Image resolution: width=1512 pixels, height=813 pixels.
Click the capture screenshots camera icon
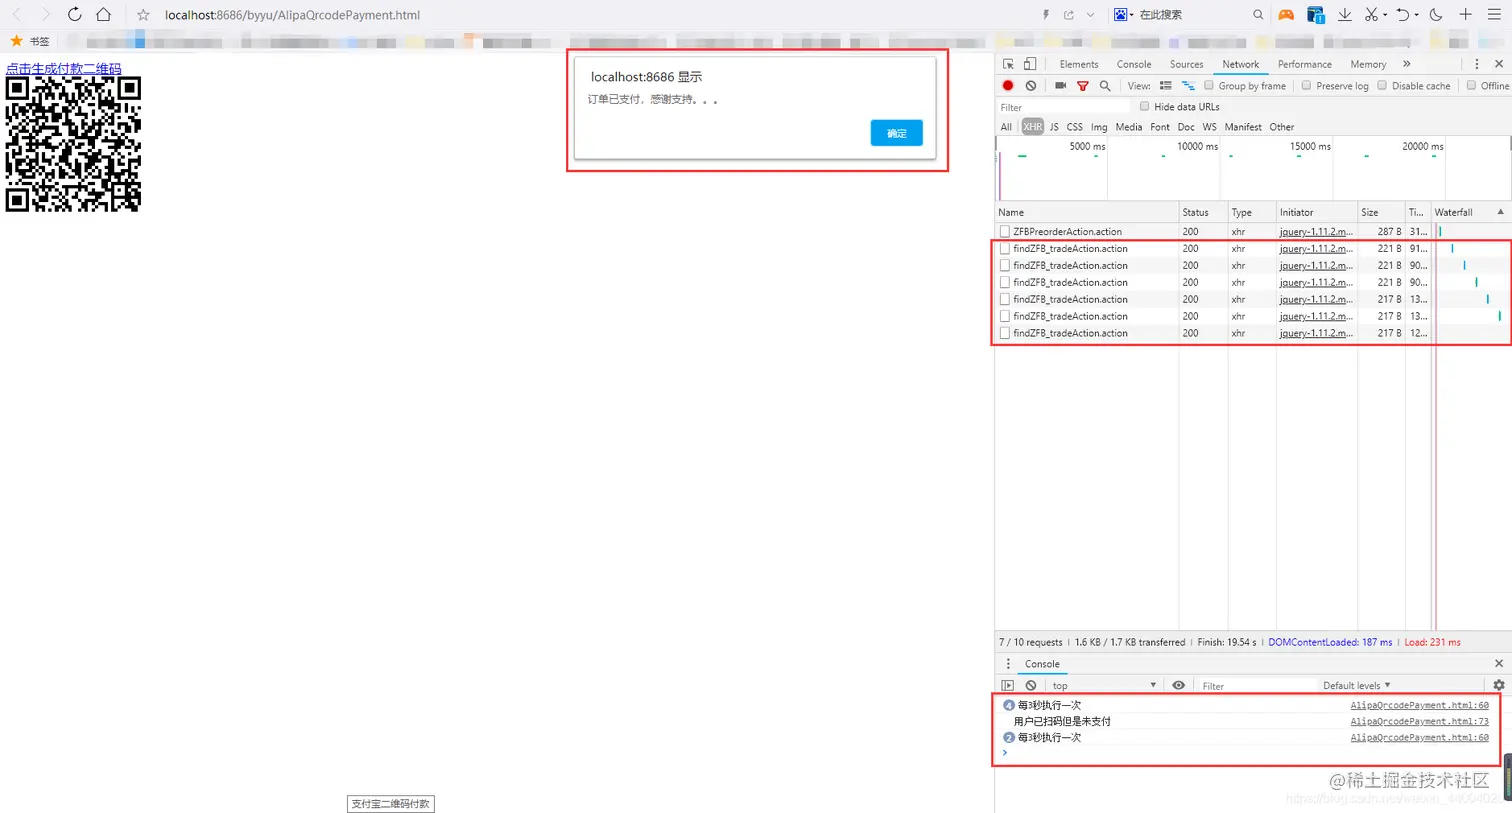(x=1060, y=86)
